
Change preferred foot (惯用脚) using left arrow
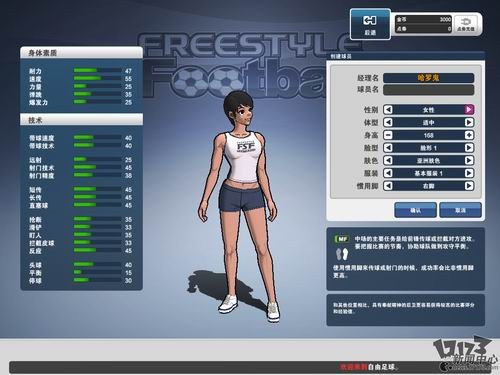[x=388, y=186]
